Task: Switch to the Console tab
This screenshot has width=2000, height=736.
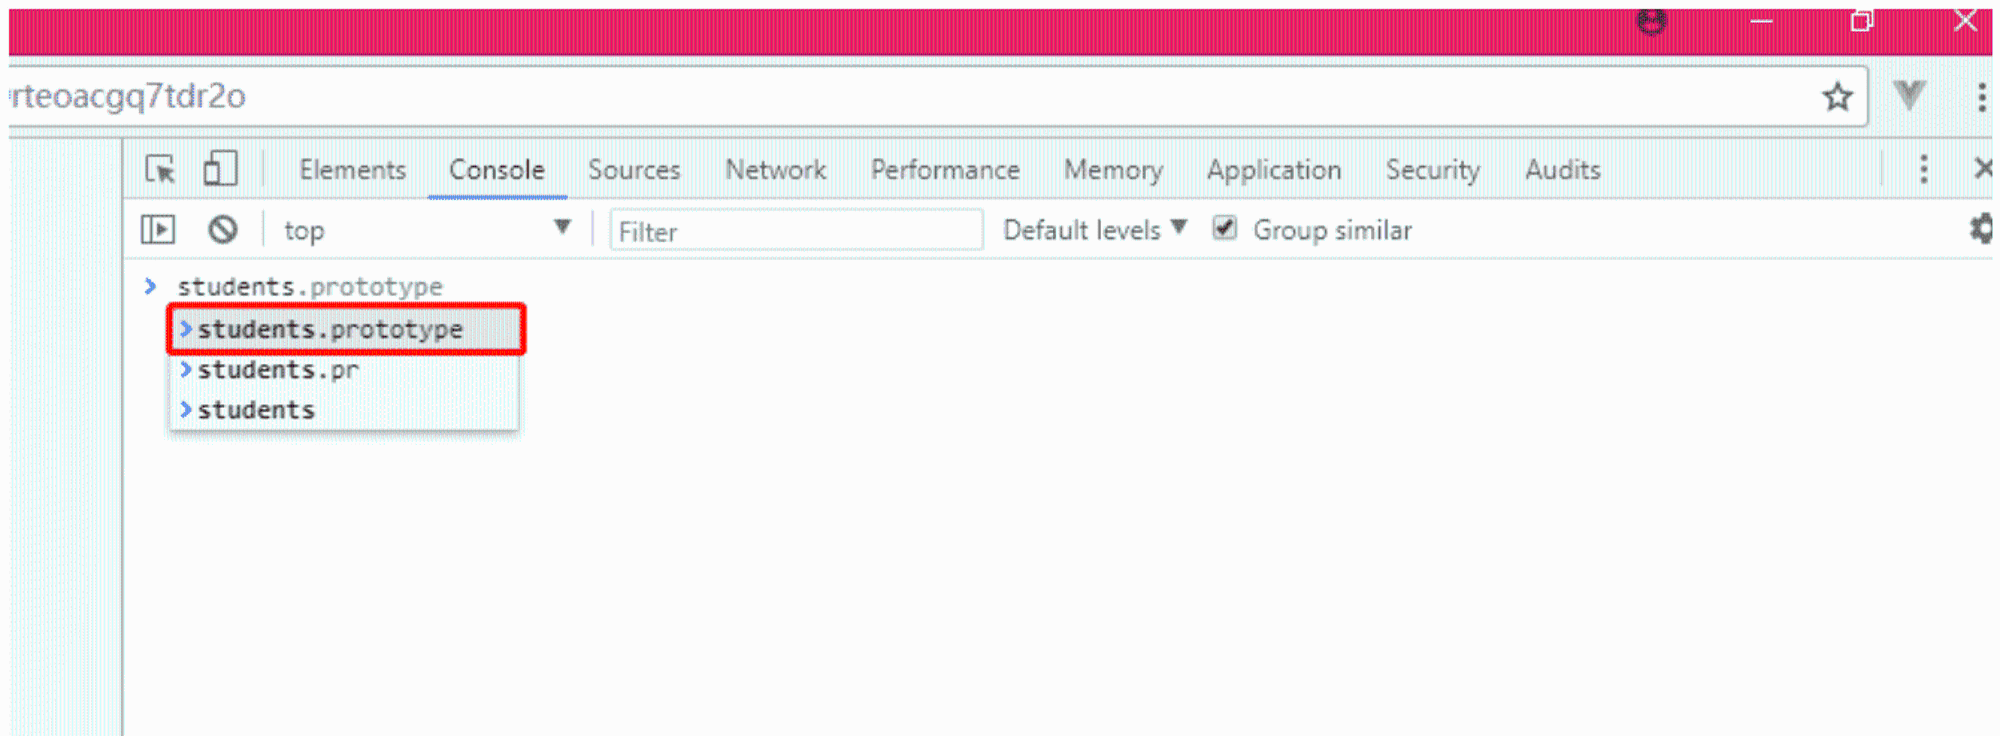Action: coord(497,170)
